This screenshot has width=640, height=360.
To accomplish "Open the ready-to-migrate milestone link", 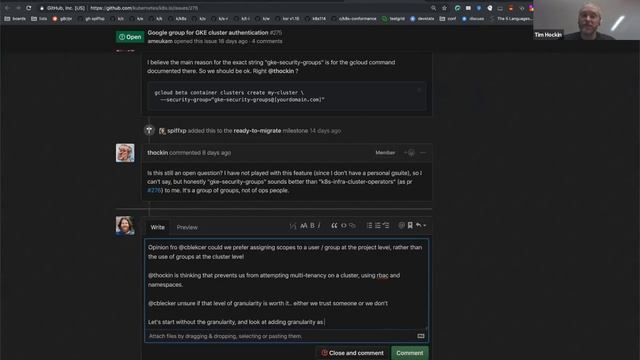I will pyautogui.click(x=257, y=131).
